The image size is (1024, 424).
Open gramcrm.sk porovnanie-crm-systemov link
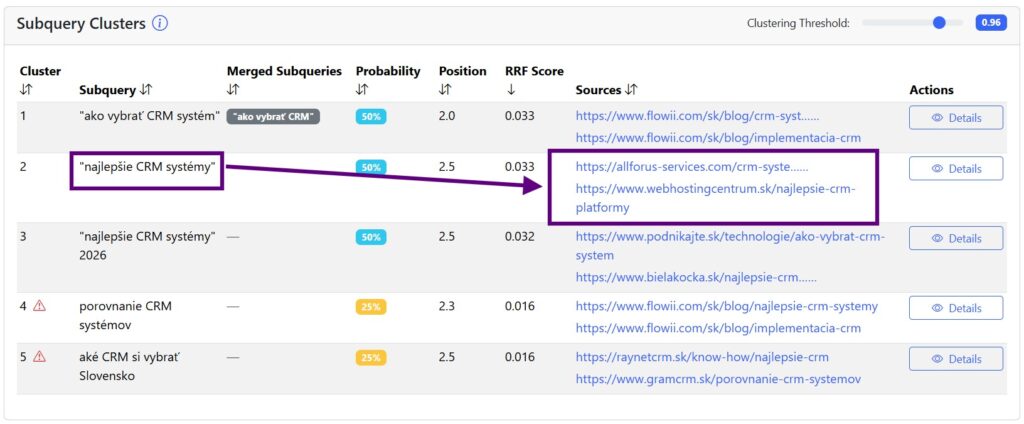[718, 379]
